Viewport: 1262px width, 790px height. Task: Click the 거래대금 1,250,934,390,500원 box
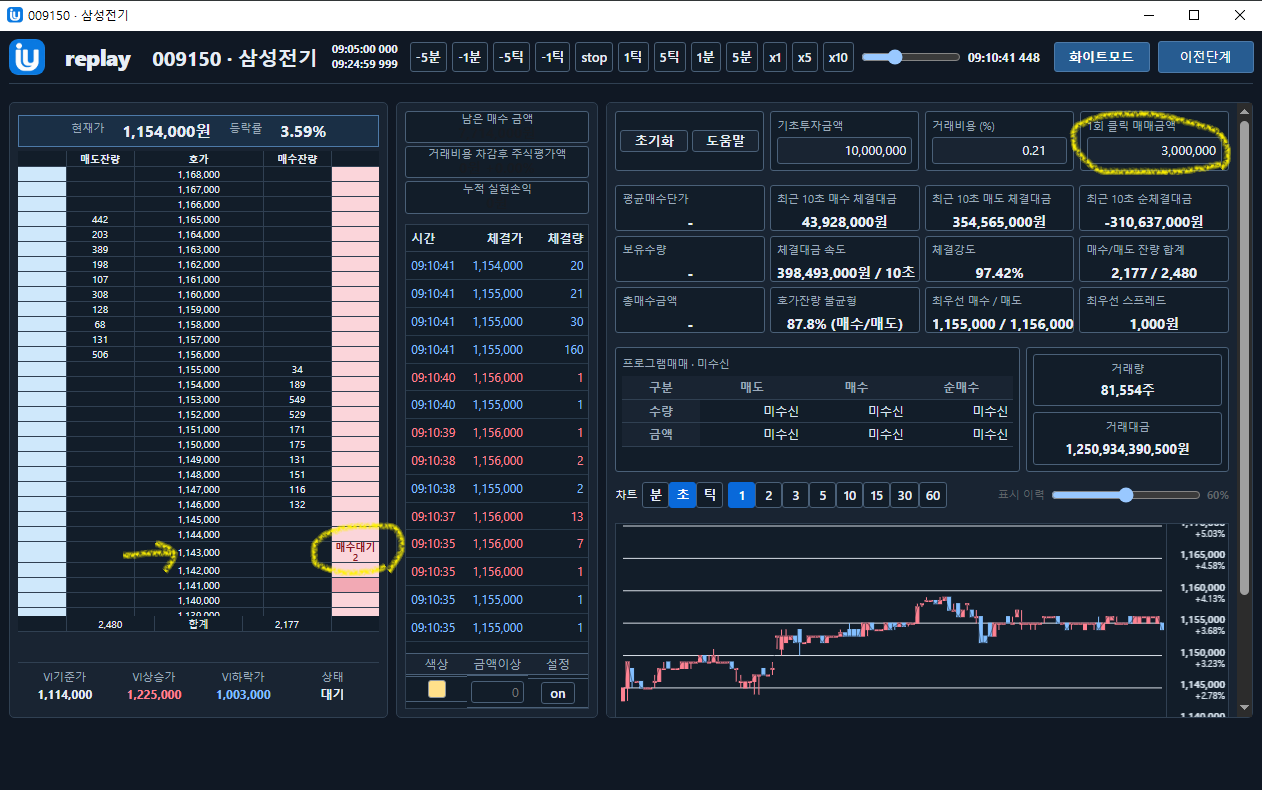(1127, 439)
